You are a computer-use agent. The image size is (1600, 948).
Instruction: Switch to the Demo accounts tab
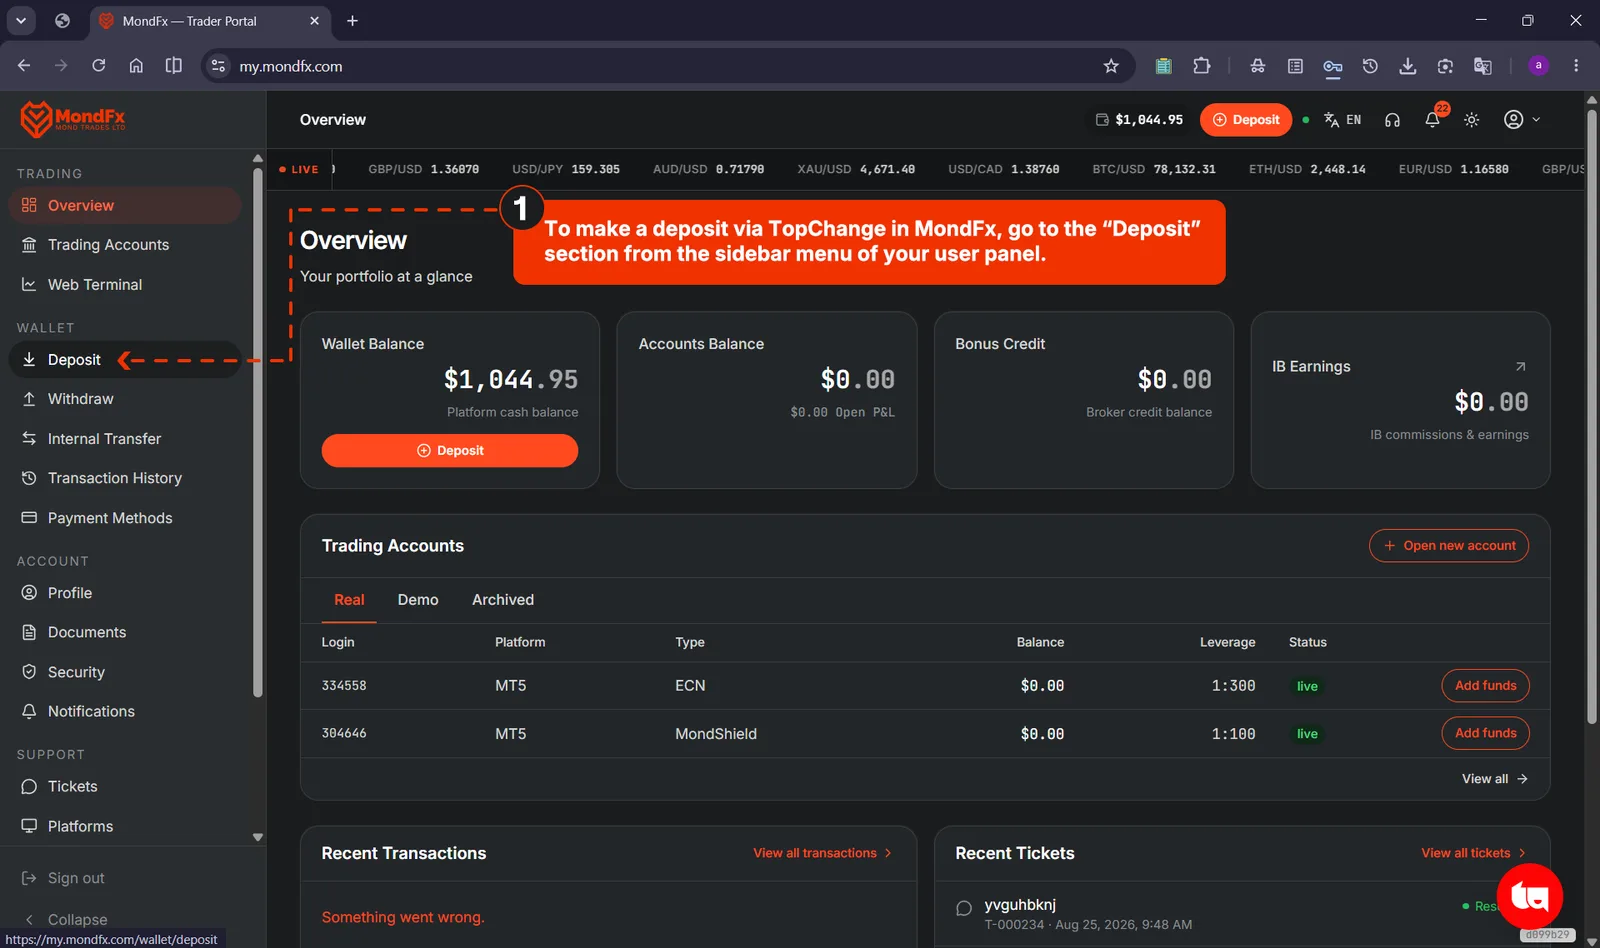pyautogui.click(x=418, y=600)
